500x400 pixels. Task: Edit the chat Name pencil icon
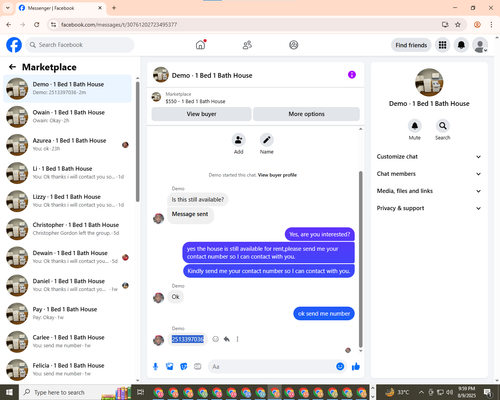[x=267, y=140]
